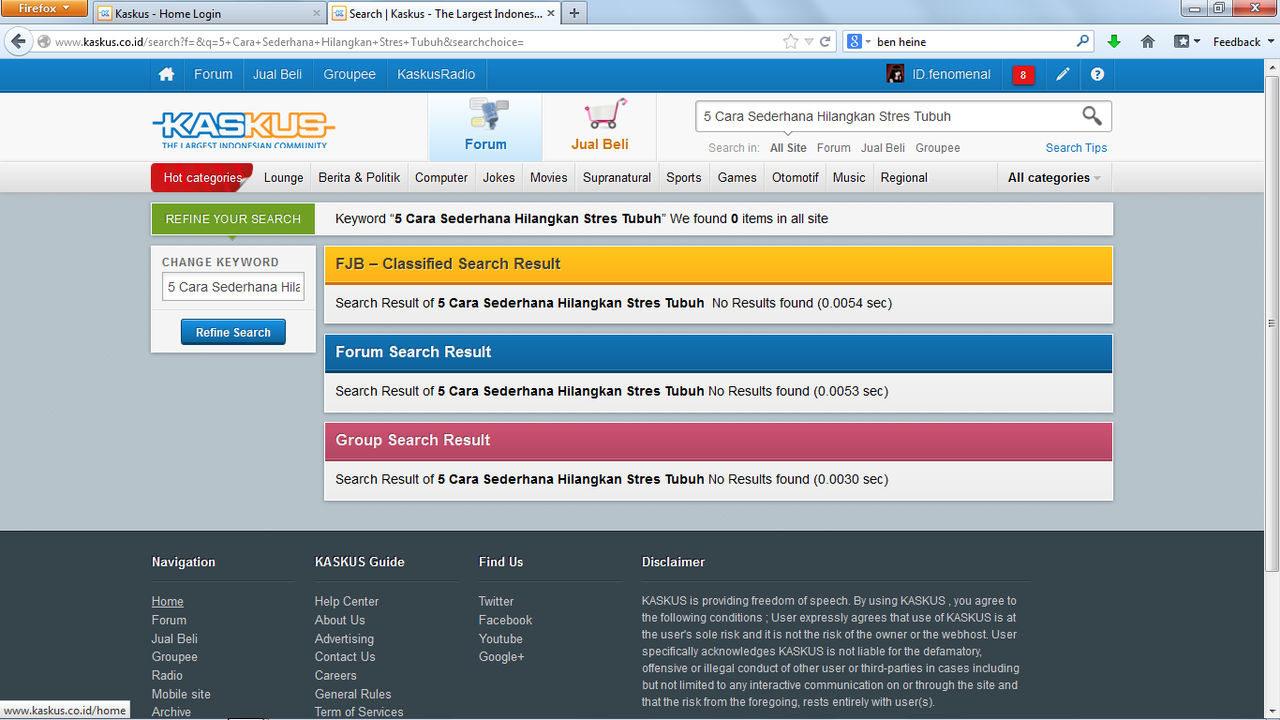Viewport: 1280px width, 720px height.
Task: Set search scope to Groupee
Action: tap(937, 148)
